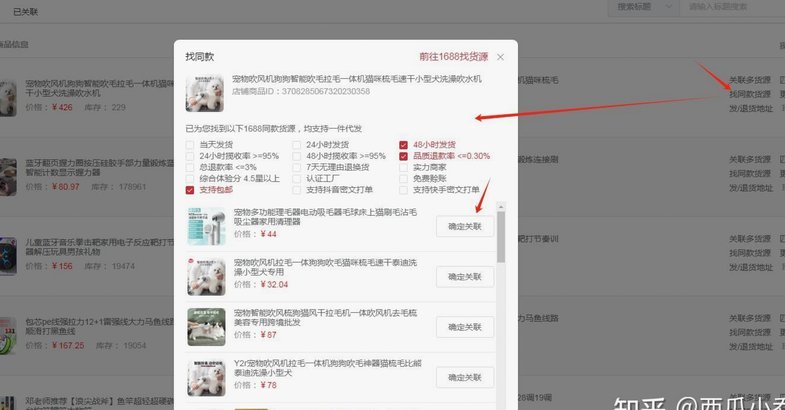Click the ¥156 price in background list

point(62,266)
